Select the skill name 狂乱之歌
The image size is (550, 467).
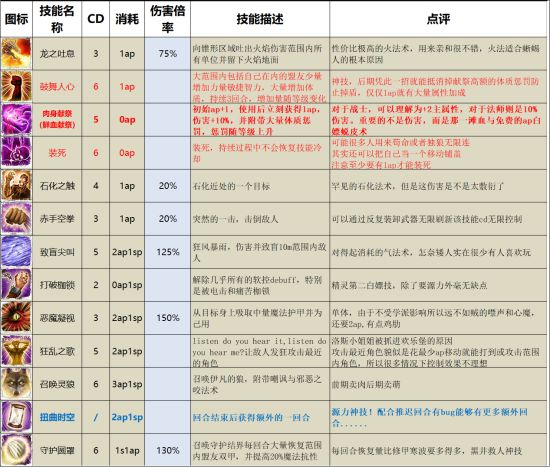click(57, 351)
